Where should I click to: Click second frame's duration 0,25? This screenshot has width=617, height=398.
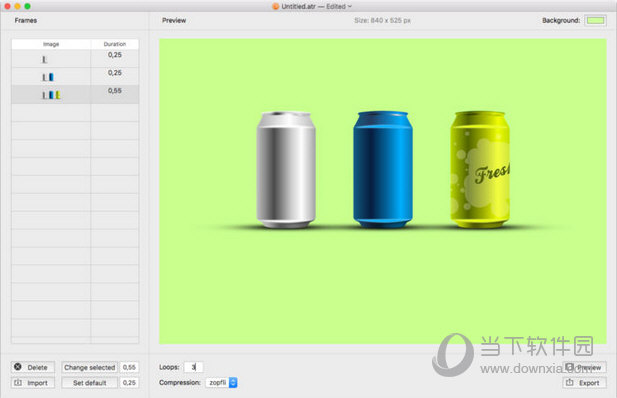pos(115,73)
